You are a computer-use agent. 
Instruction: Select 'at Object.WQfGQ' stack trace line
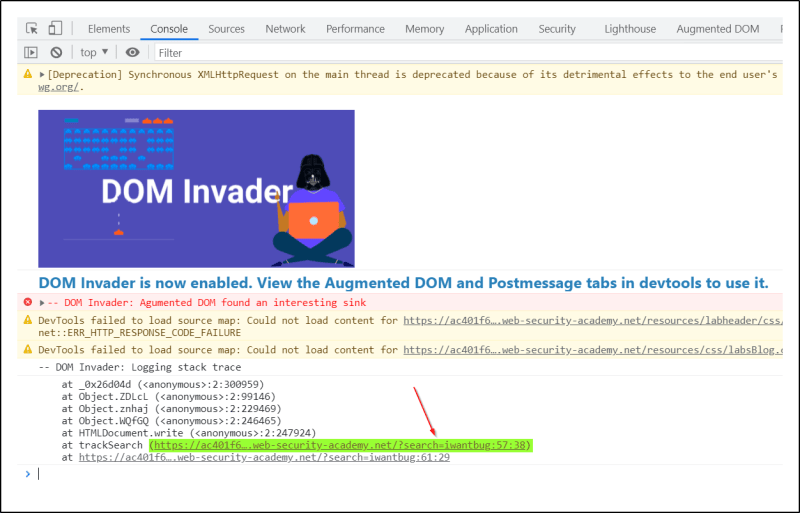coord(171,421)
